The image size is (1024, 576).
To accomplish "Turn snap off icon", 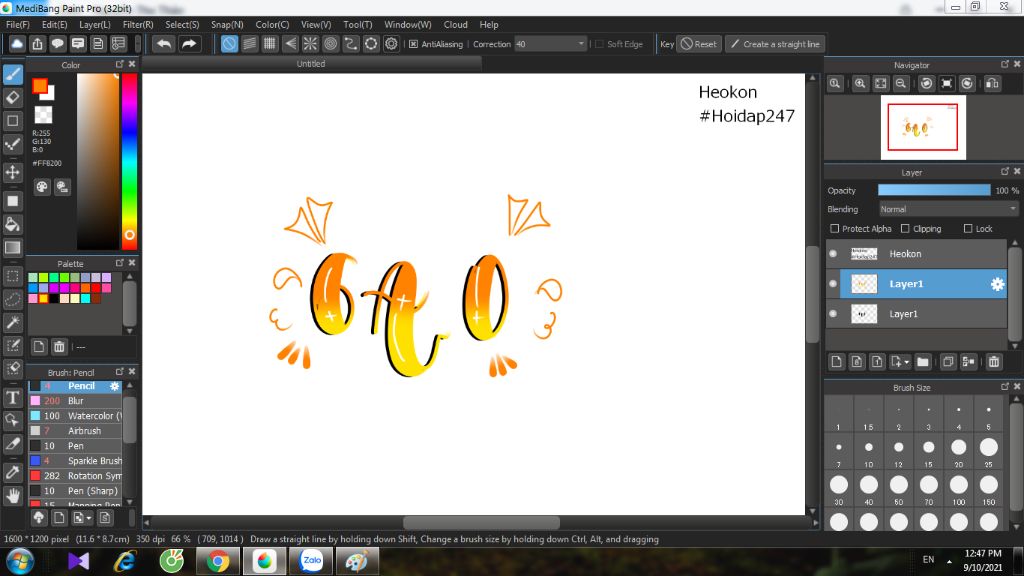I will (229, 44).
